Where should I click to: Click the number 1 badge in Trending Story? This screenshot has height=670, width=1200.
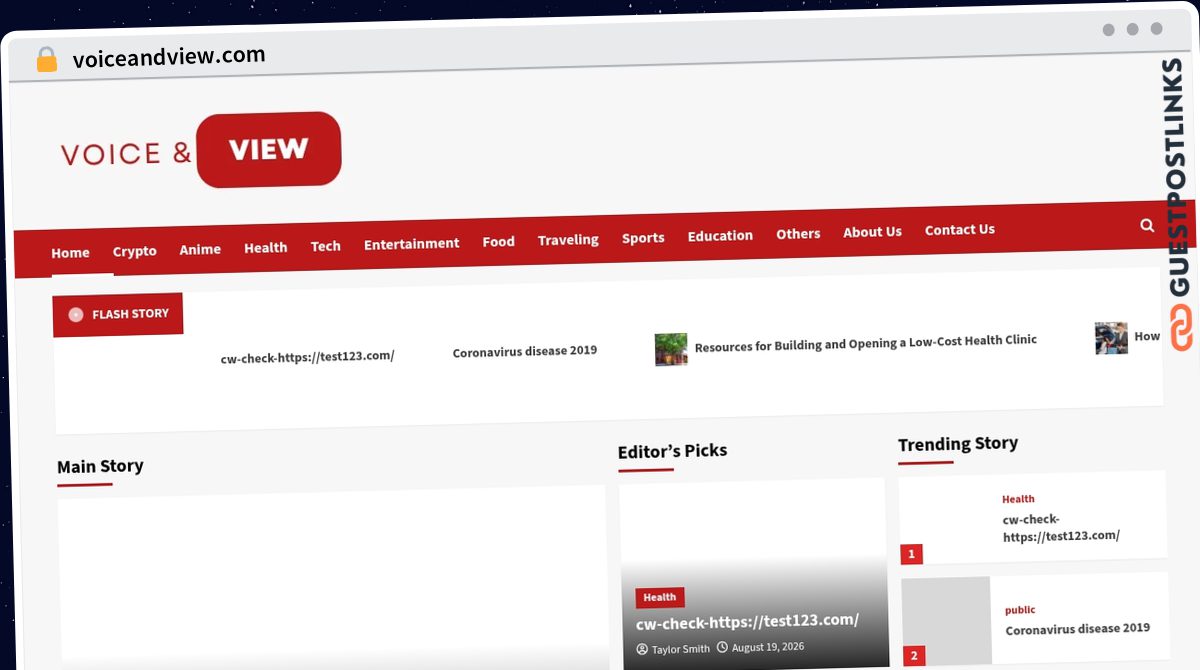coord(911,554)
